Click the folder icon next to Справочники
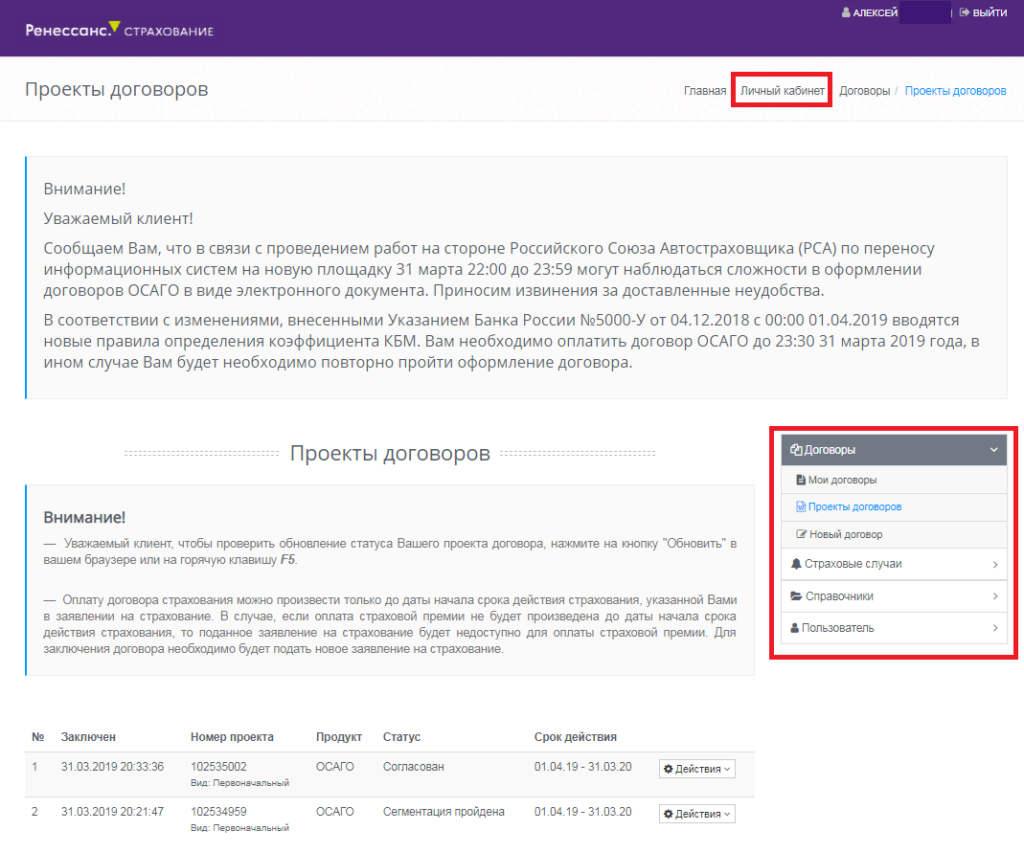Image resolution: width=1024 pixels, height=853 pixels. (x=796, y=596)
